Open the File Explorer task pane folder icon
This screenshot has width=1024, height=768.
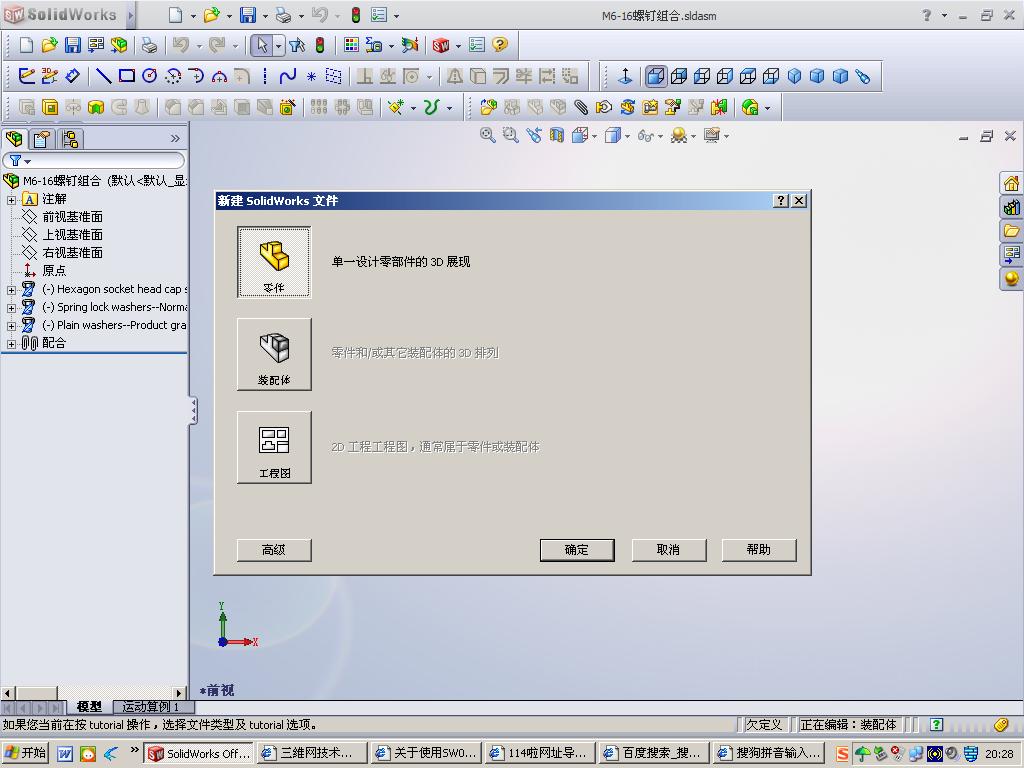point(1012,231)
